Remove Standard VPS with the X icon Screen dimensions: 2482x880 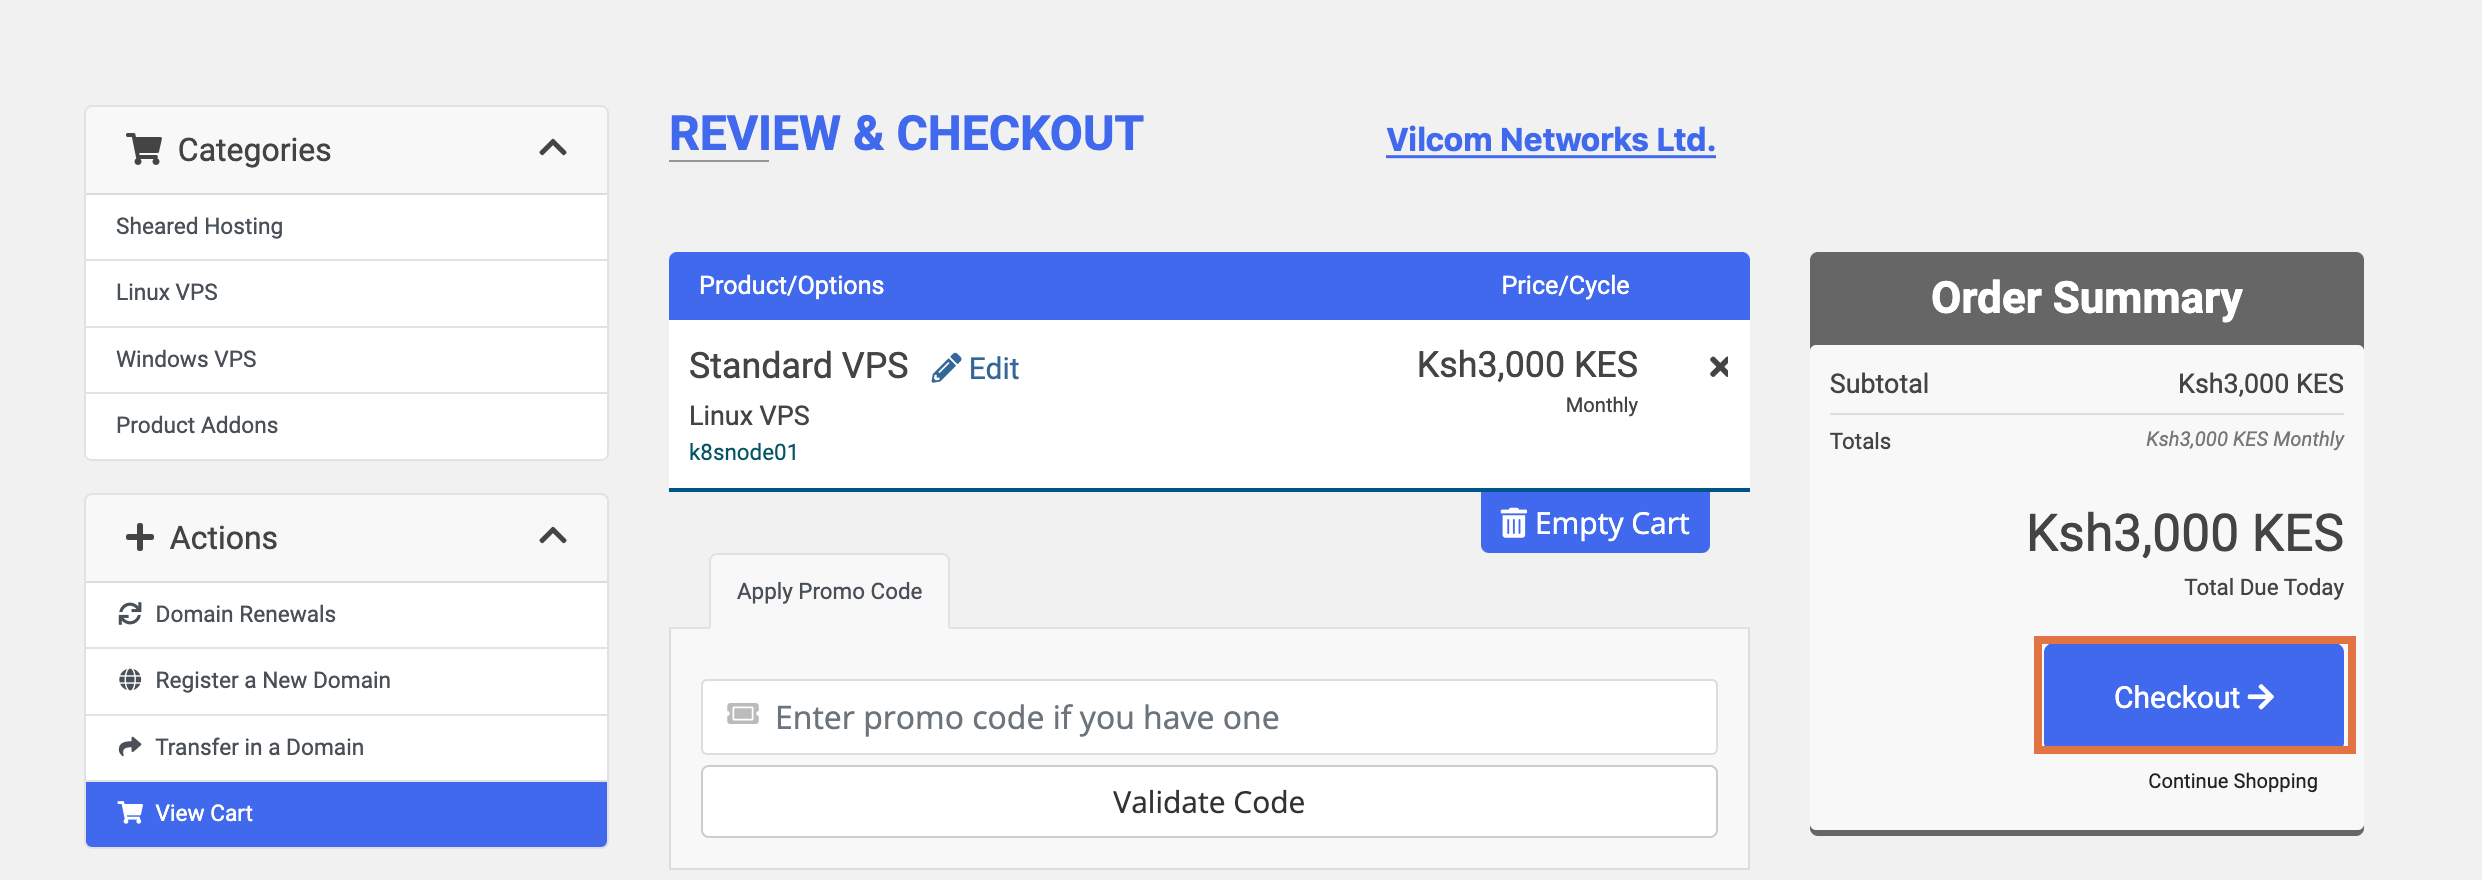pyautogui.click(x=1719, y=367)
